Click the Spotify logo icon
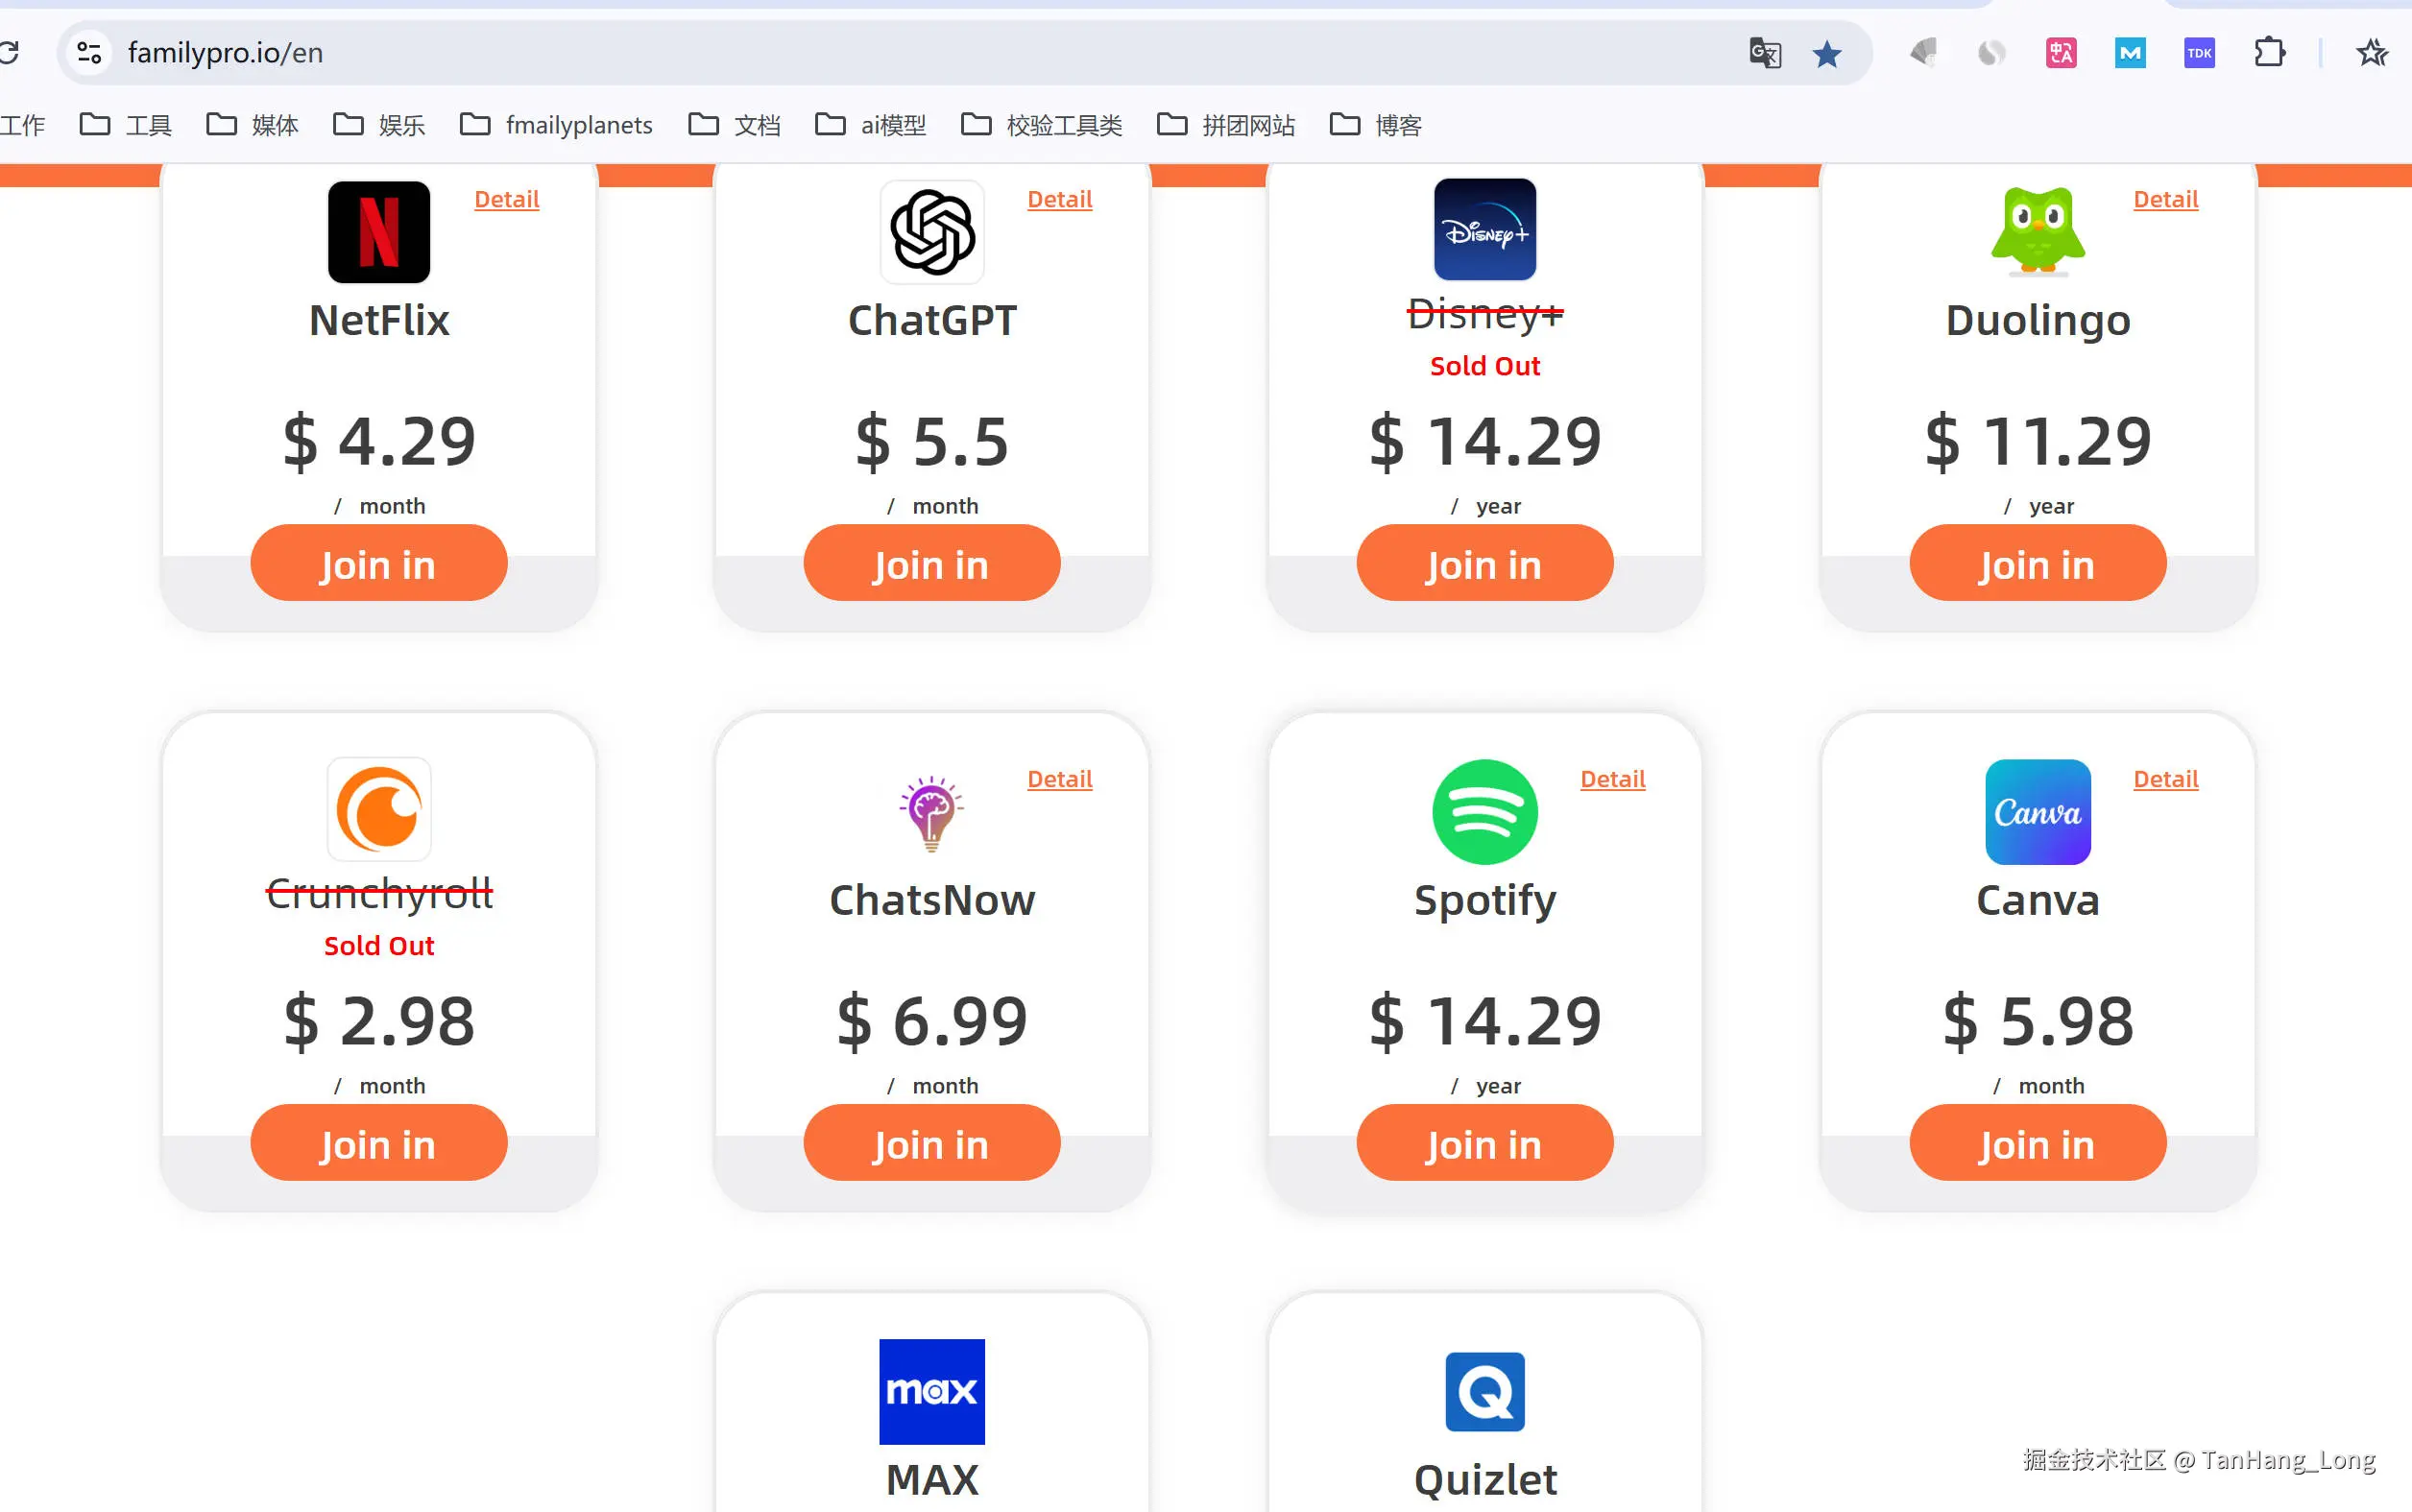 click(x=1485, y=812)
